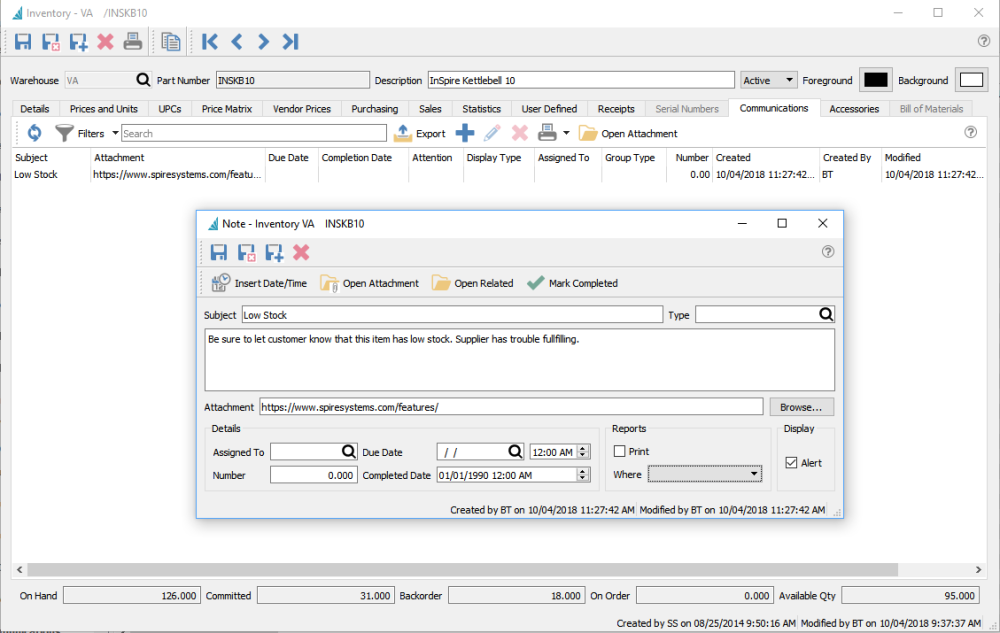
Task: Click the Subject field containing Low Stock
Action: pyautogui.click(x=452, y=315)
